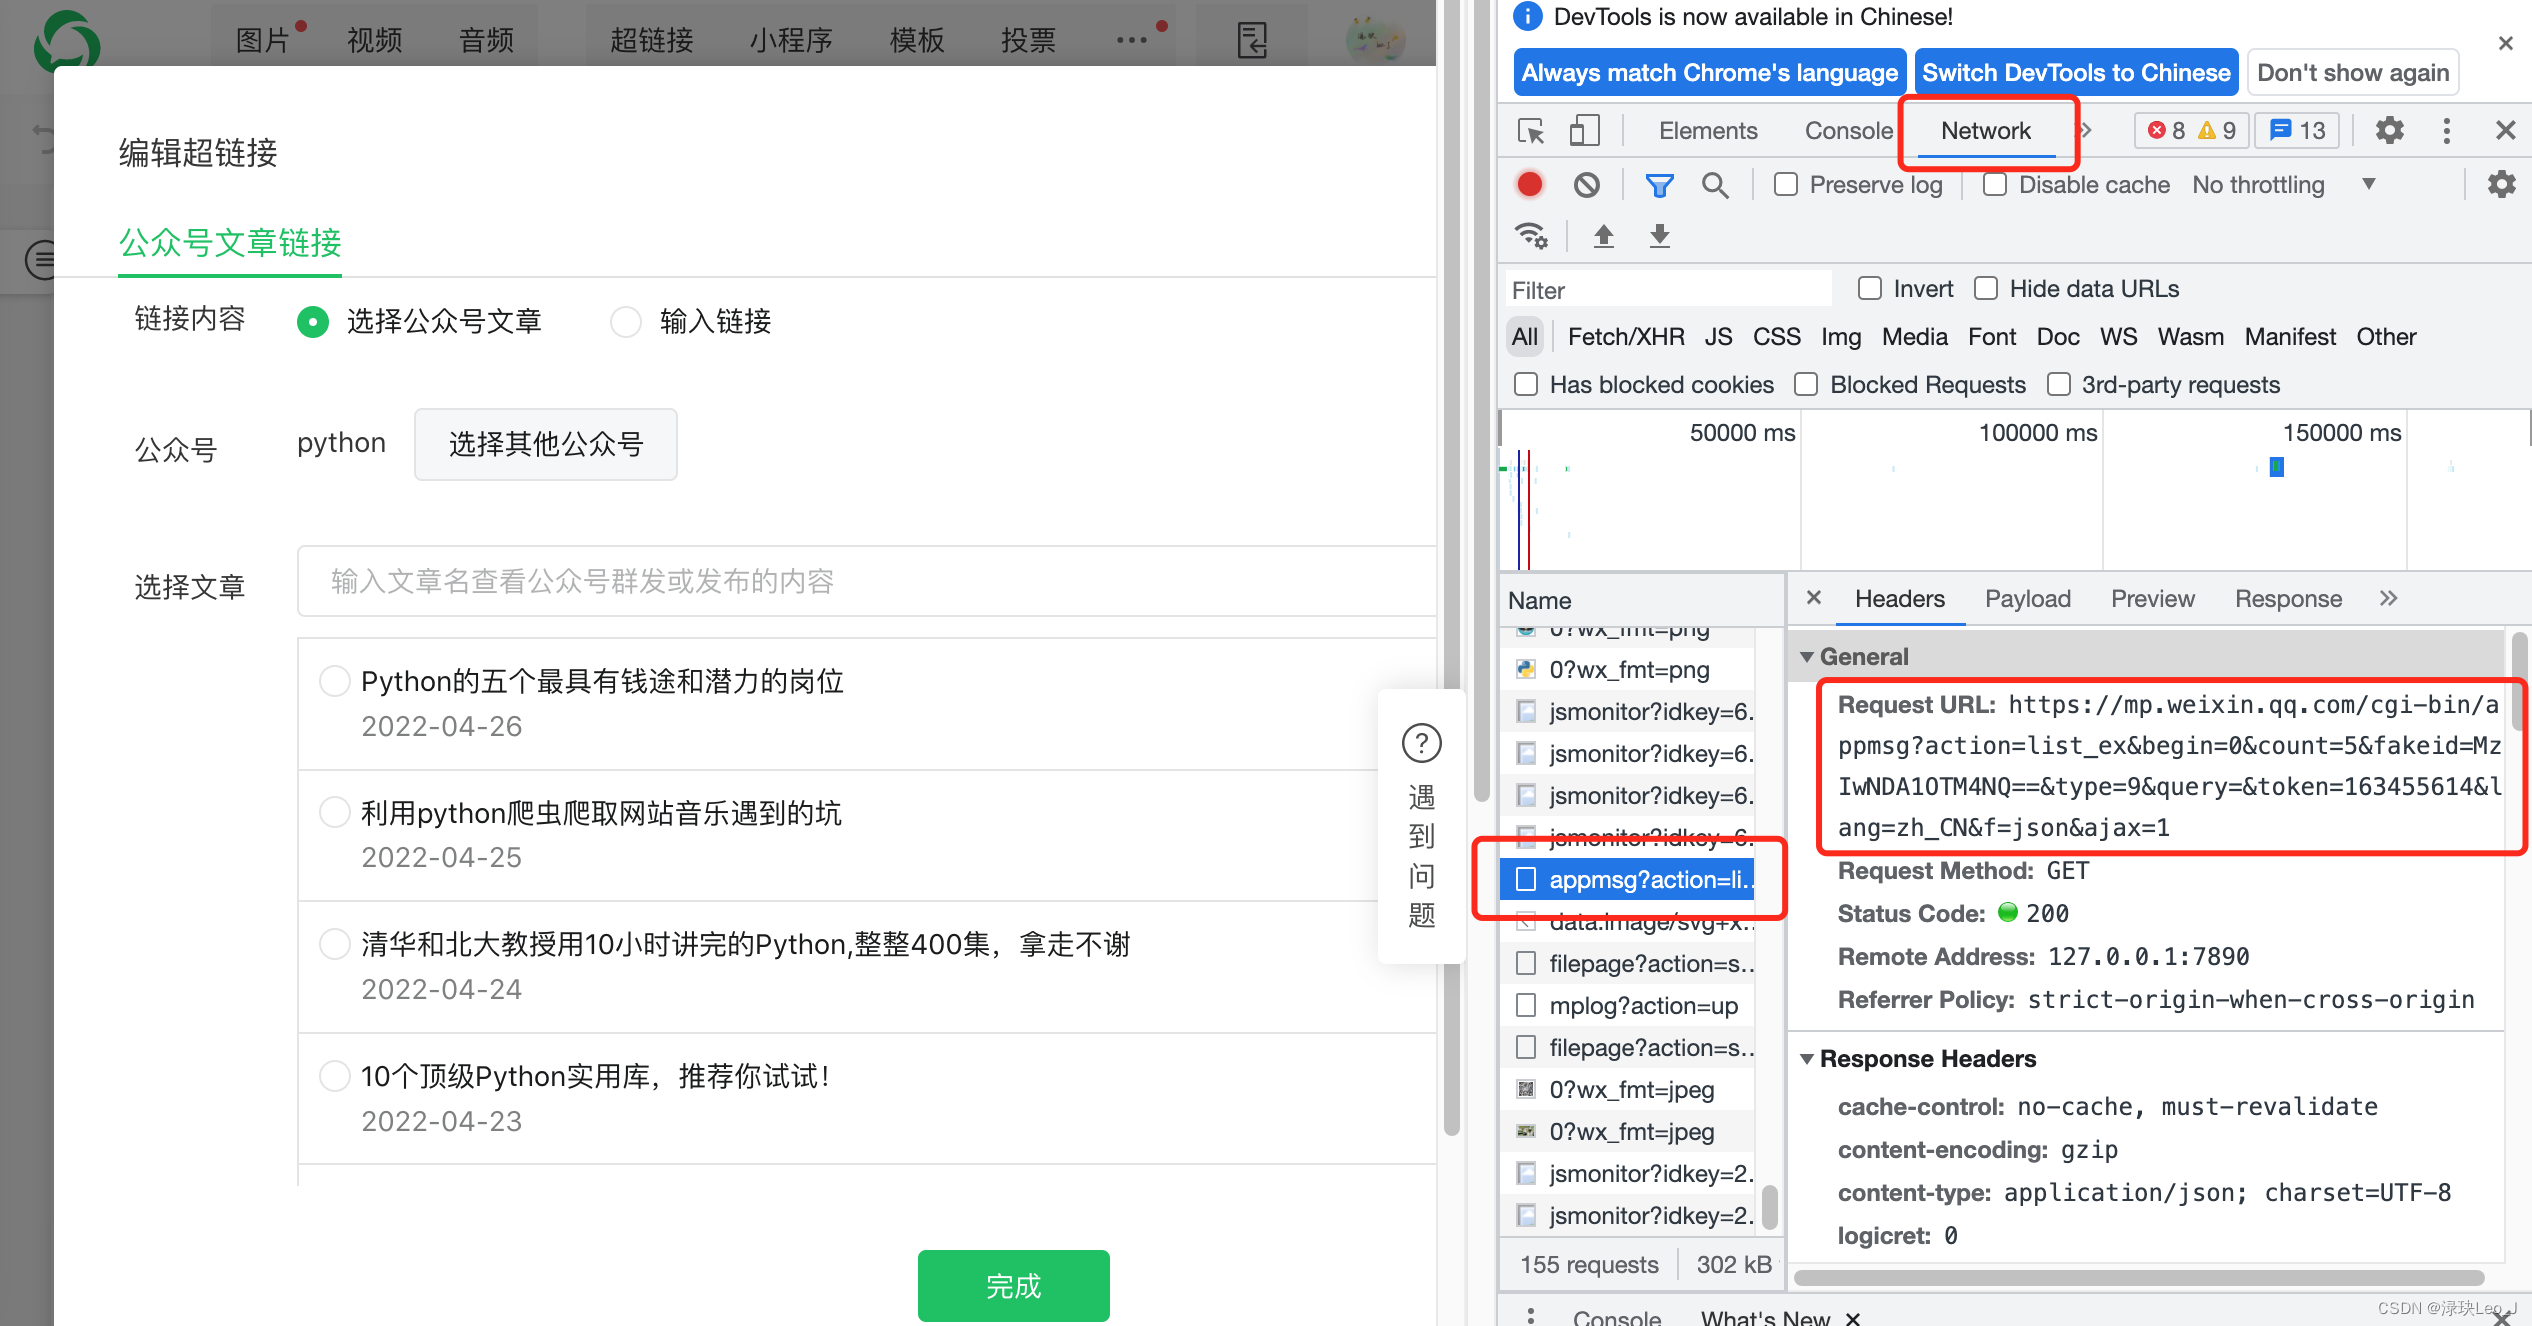Click the red record network log button
Image resolution: width=2532 pixels, height=1326 pixels.
point(1529,185)
